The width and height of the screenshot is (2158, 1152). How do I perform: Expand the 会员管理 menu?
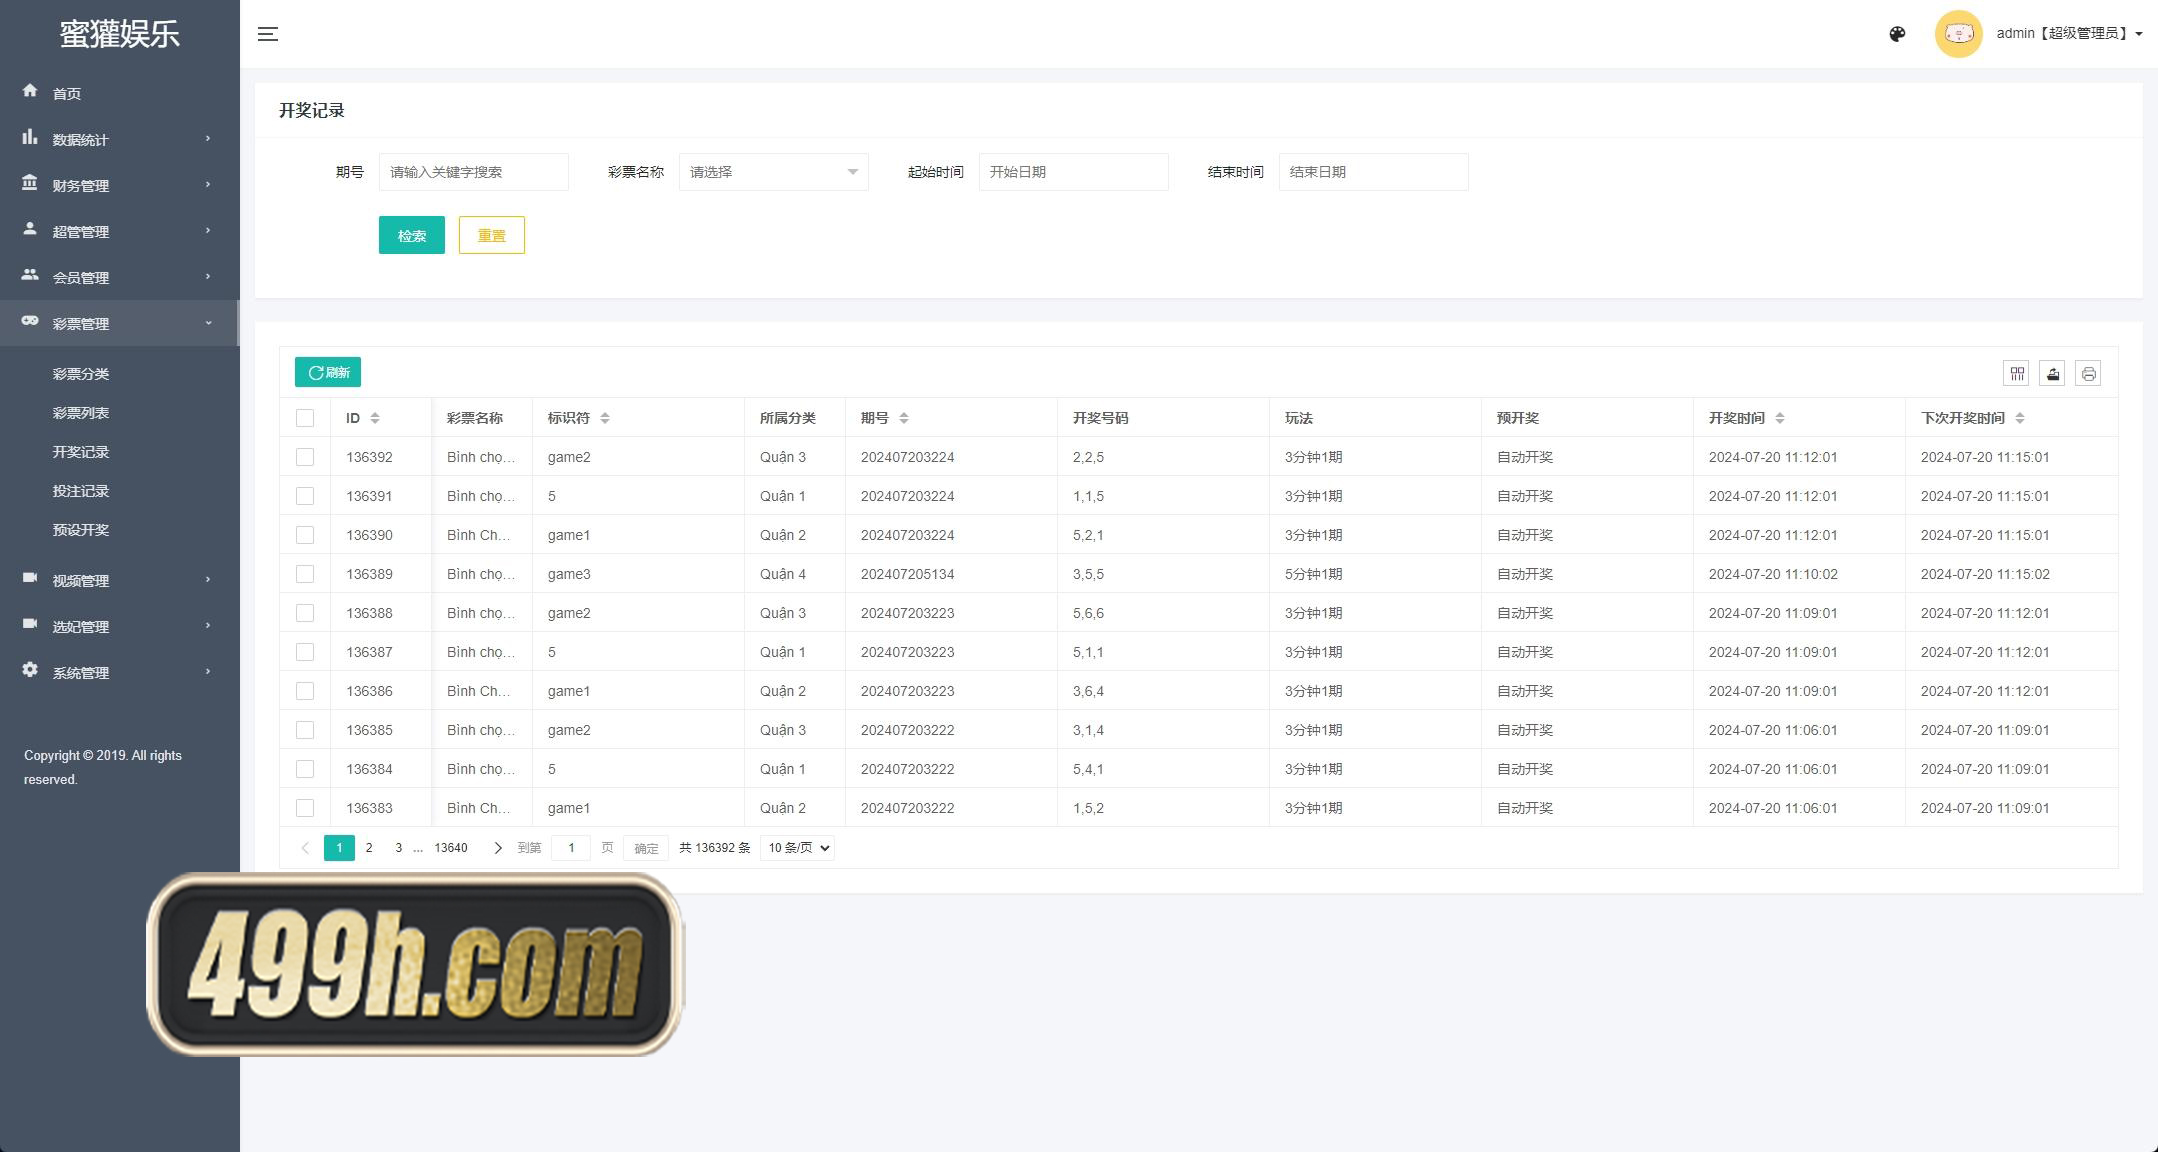[x=119, y=277]
